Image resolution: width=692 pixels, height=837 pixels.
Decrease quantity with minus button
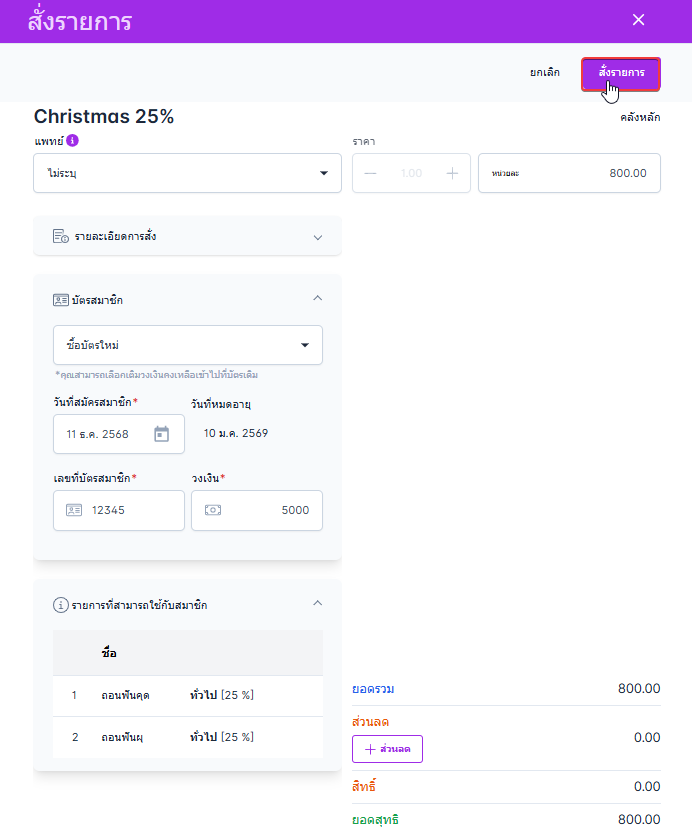371,173
